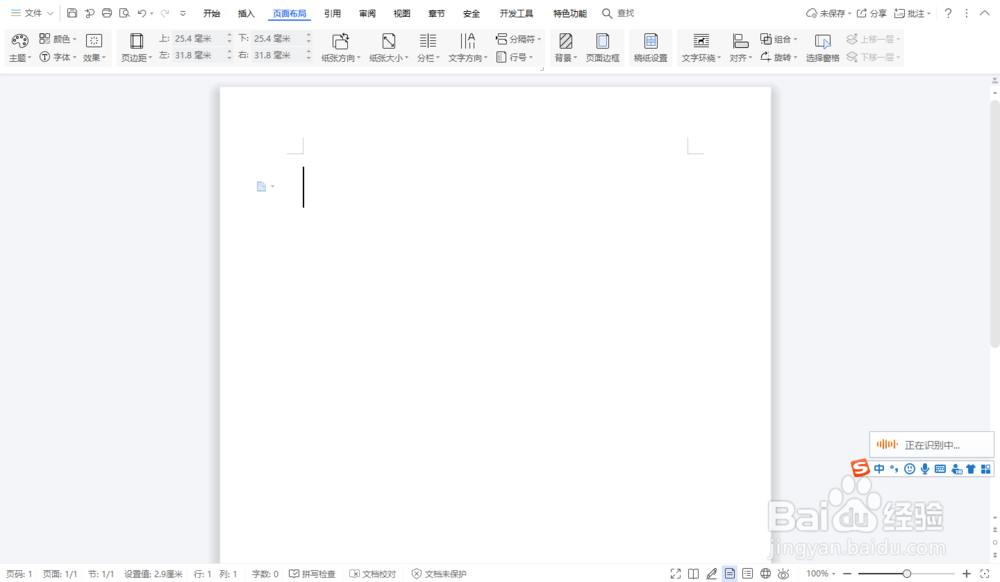The image size is (1000, 582).
Task: Click the Sogou emoji smiley icon
Action: (909, 469)
